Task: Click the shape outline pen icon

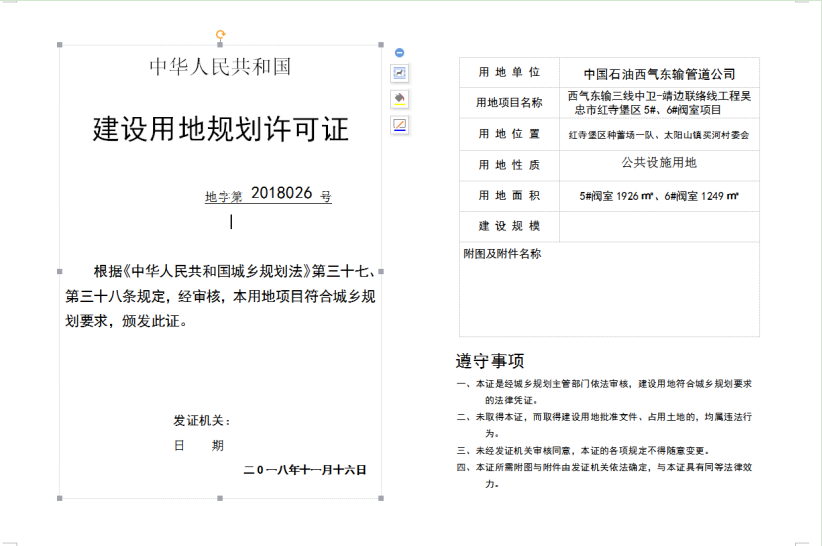Action: coord(399,124)
